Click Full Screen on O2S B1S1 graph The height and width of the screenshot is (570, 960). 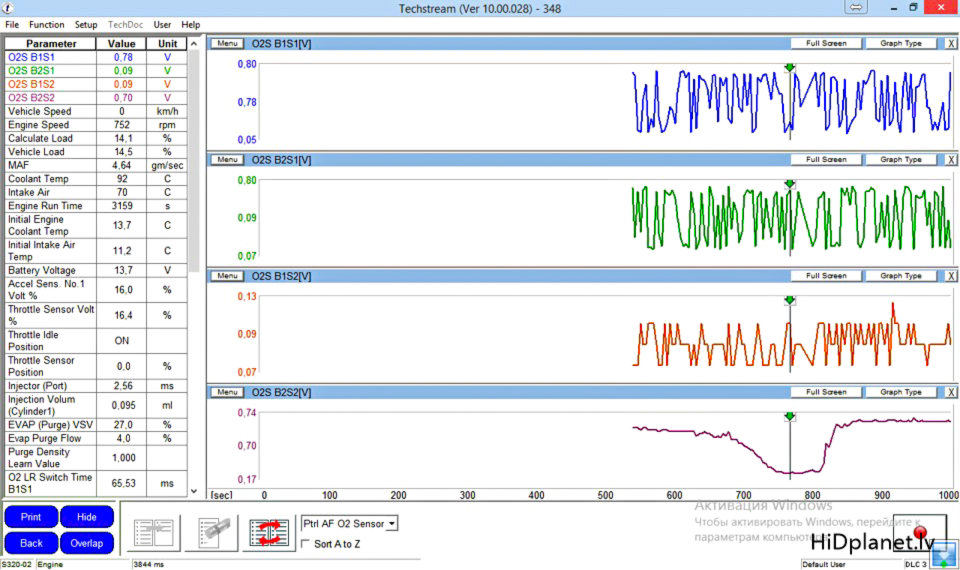tap(826, 44)
